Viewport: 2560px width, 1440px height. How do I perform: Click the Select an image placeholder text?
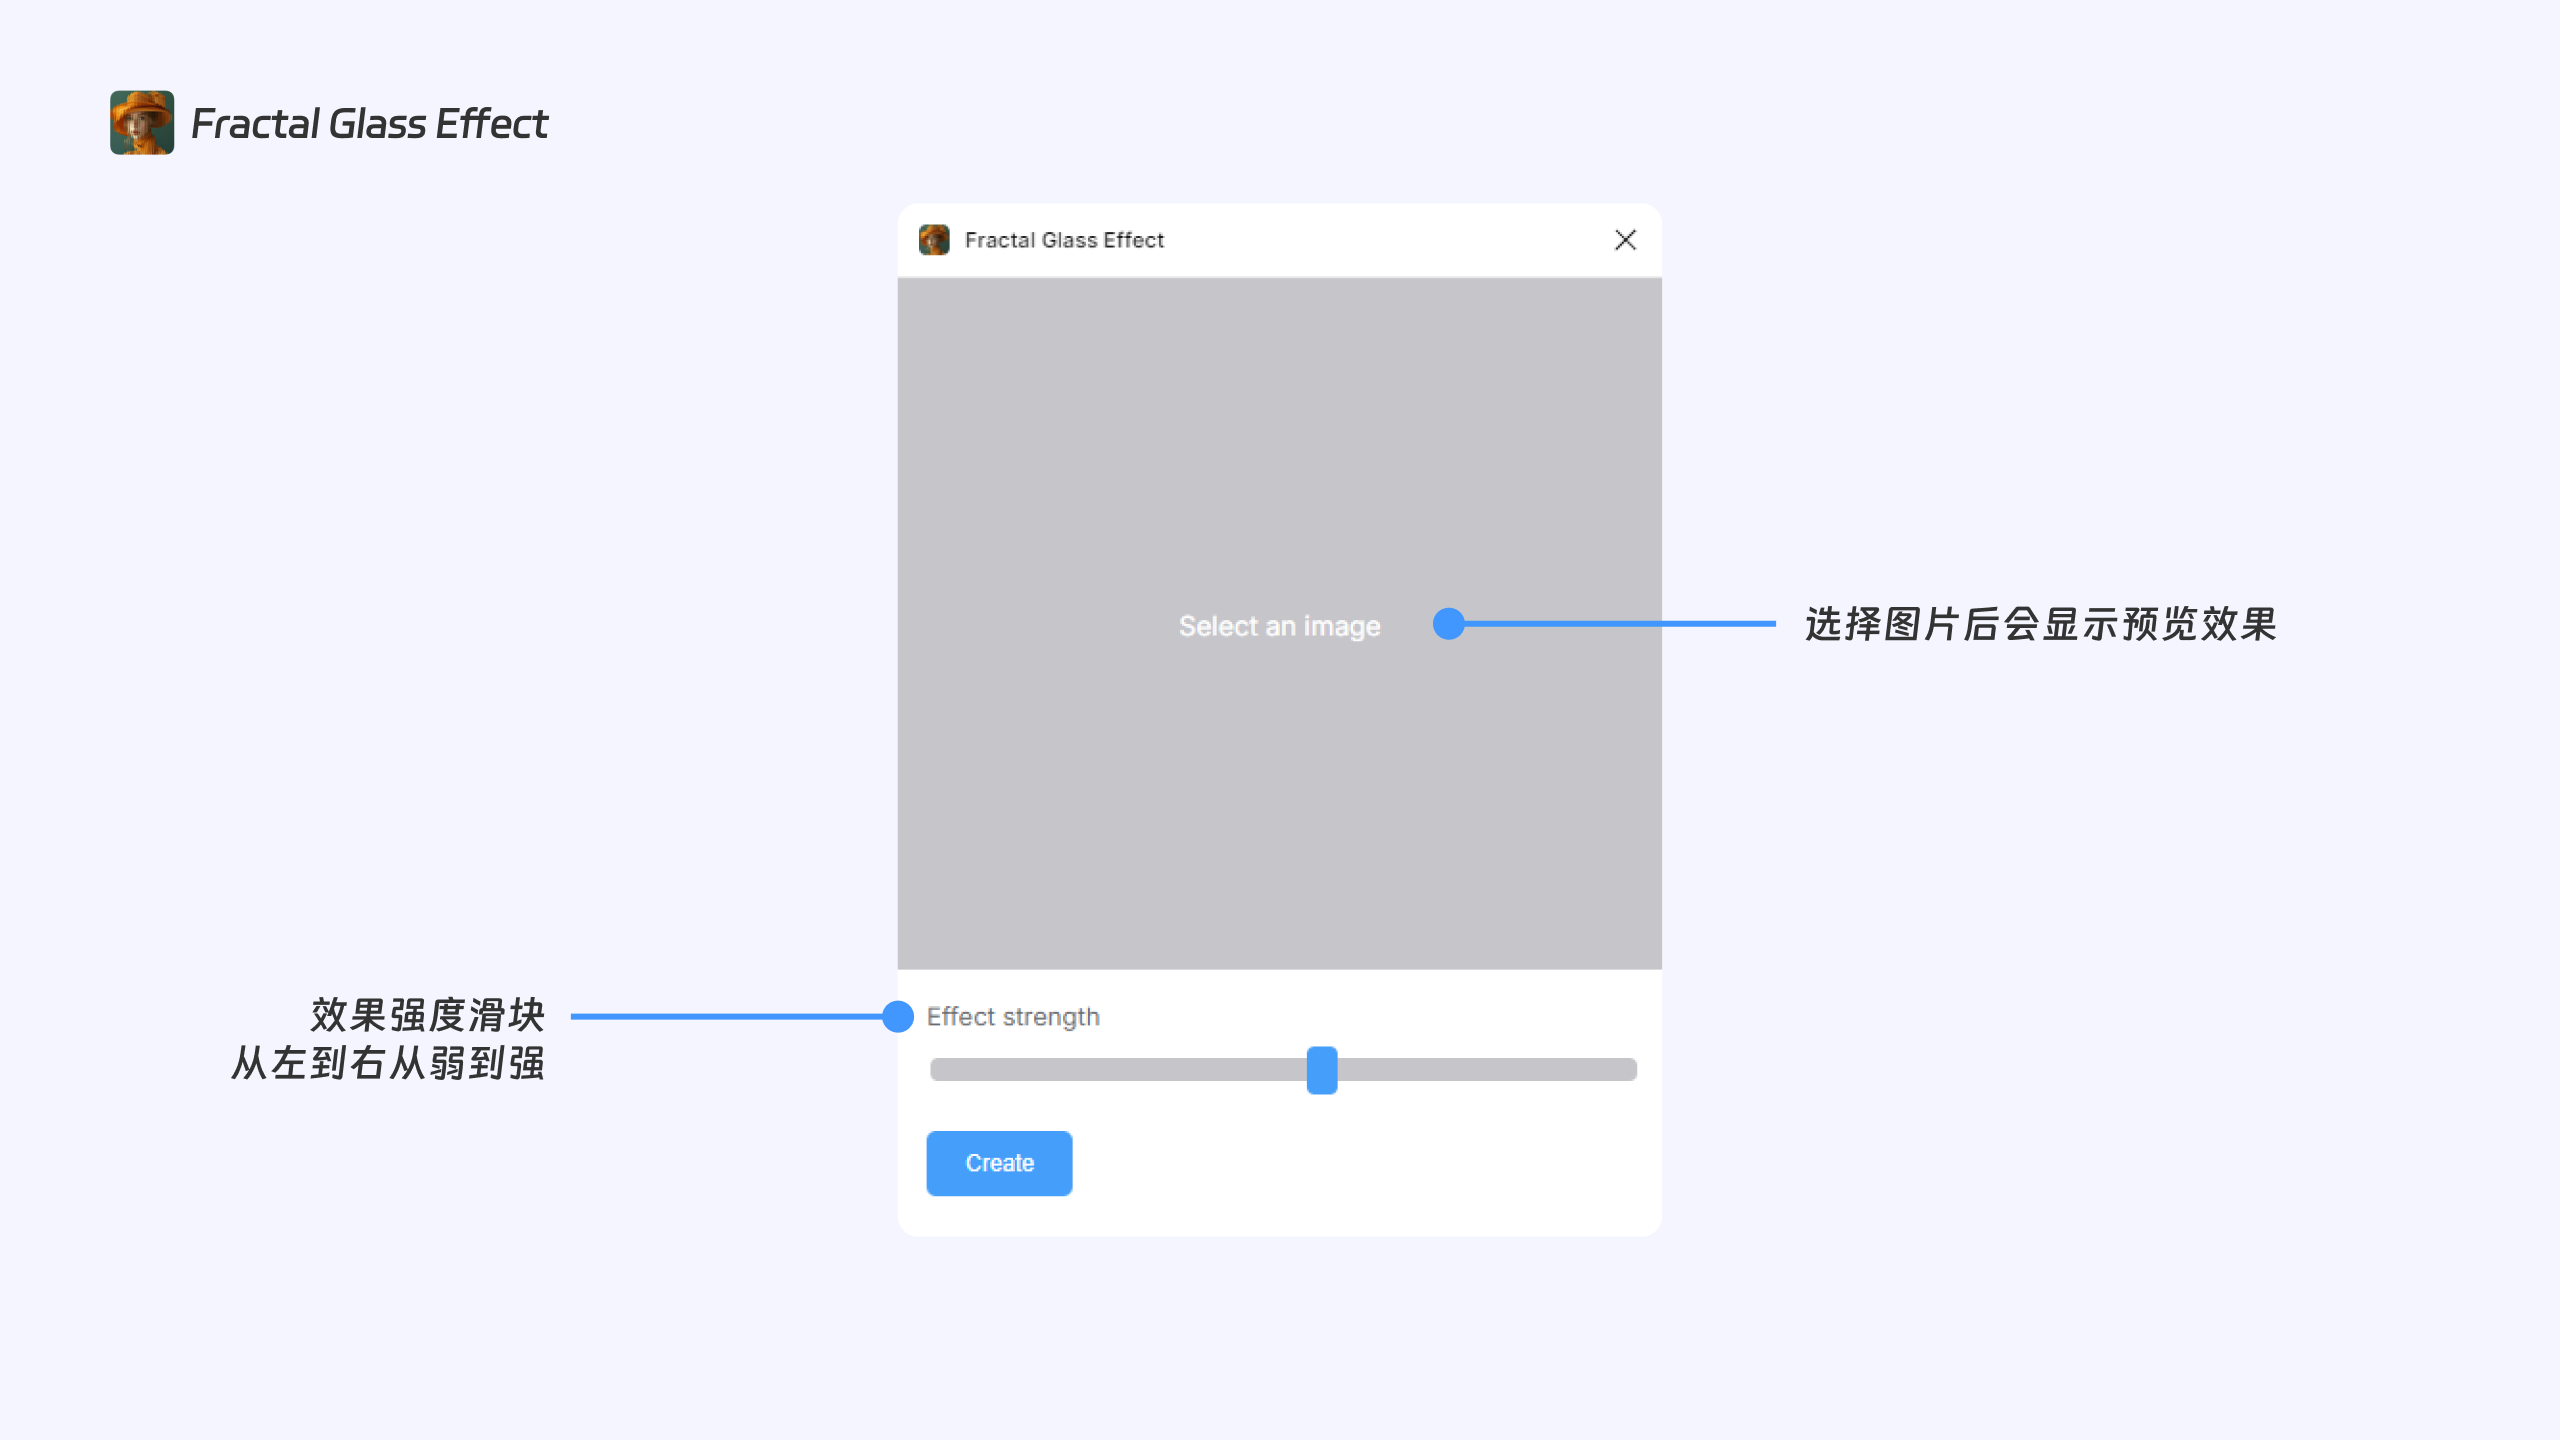(1279, 626)
